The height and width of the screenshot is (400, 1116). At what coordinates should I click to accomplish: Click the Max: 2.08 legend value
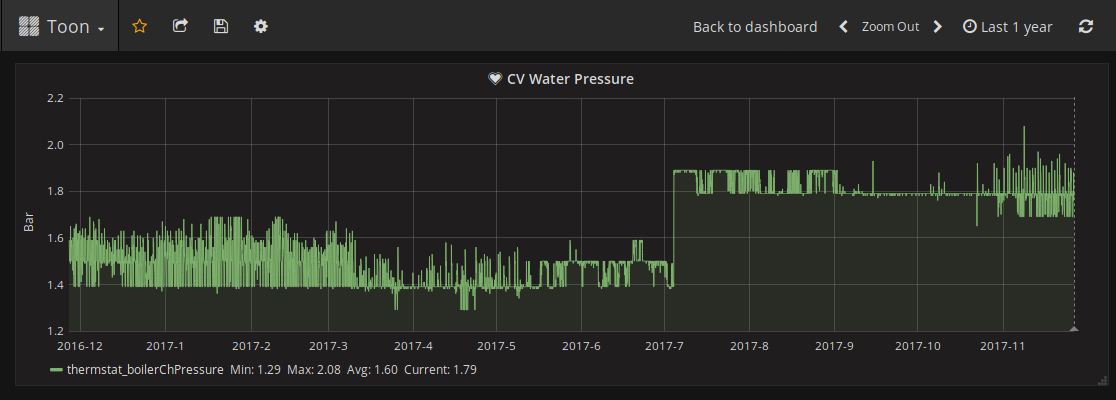tap(313, 370)
